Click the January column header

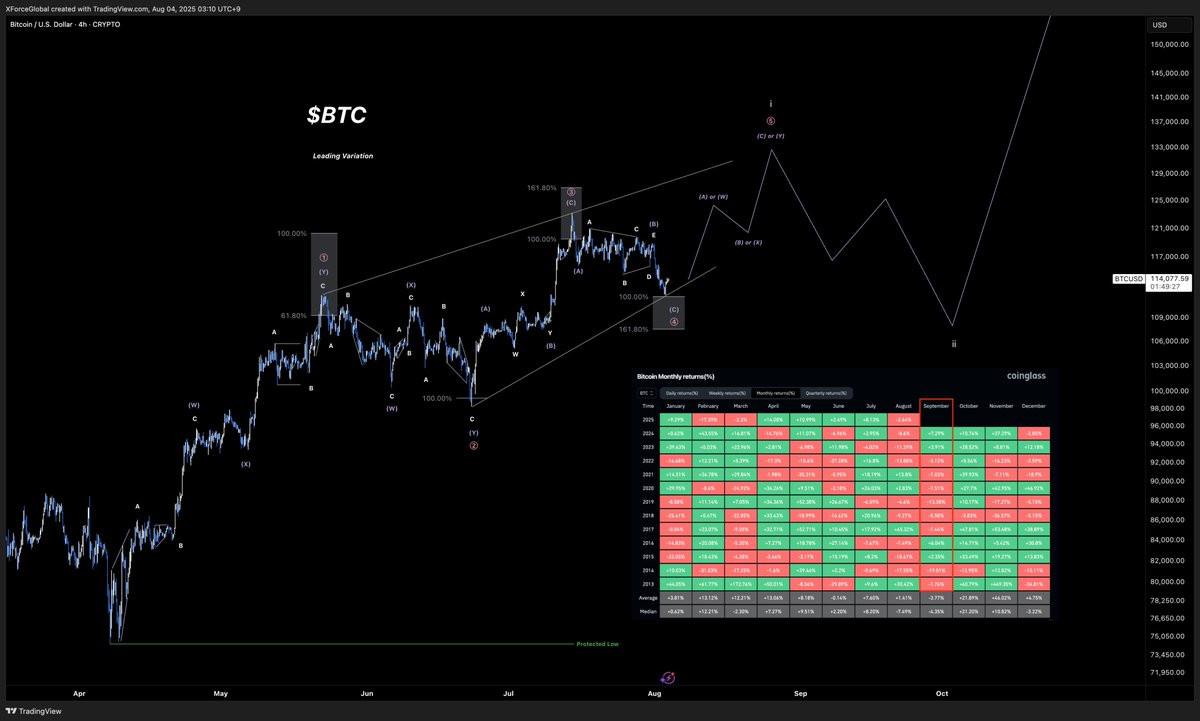676,406
